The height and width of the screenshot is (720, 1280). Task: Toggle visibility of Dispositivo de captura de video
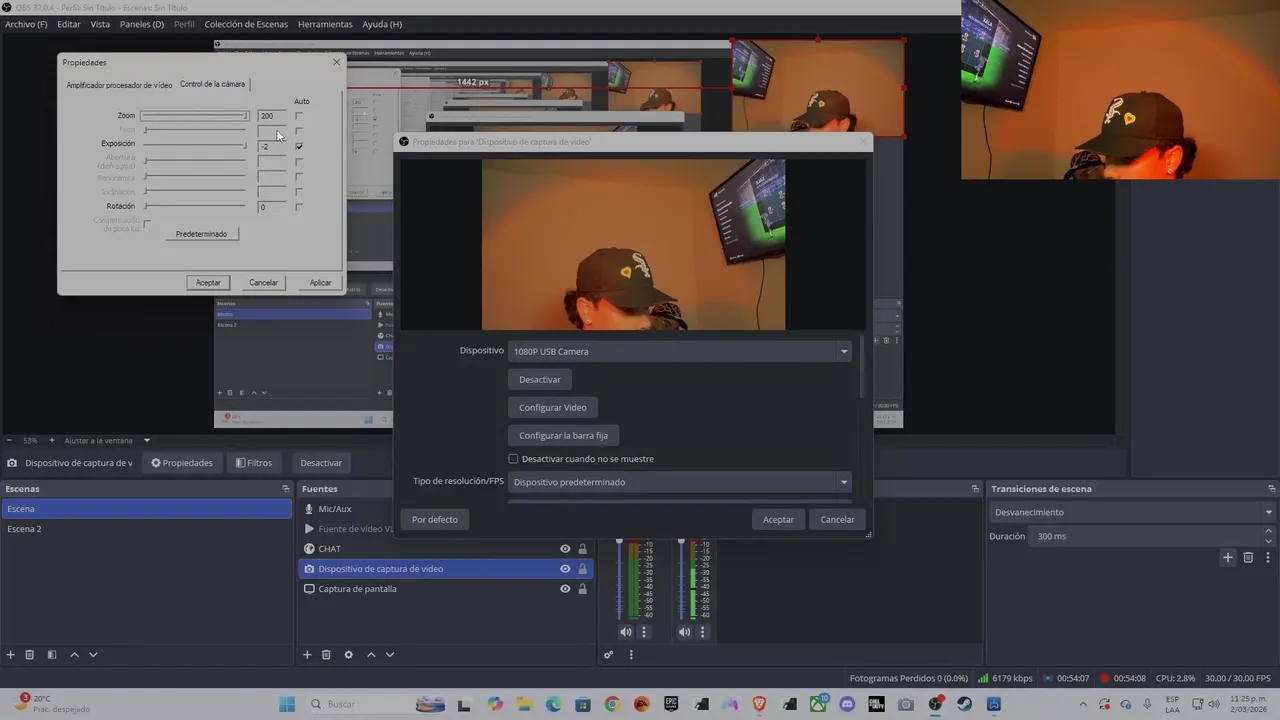[x=565, y=569]
